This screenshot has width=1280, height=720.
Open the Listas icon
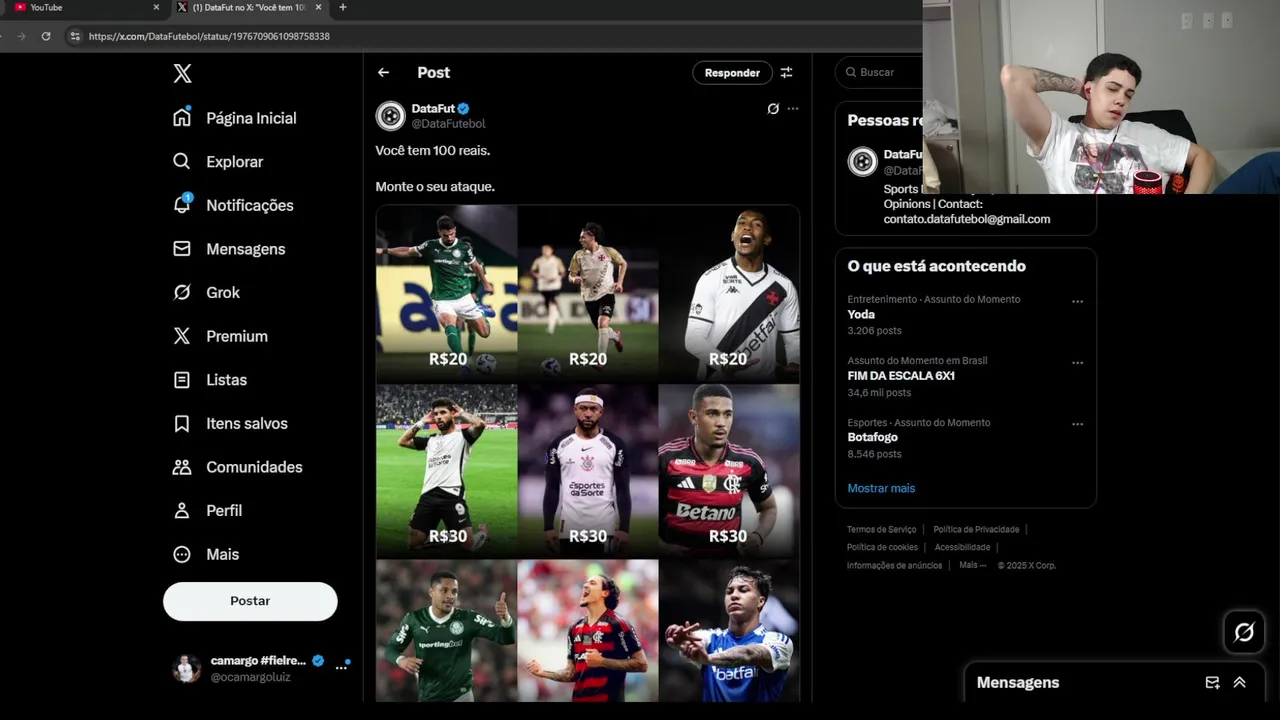tap(182, 380)
